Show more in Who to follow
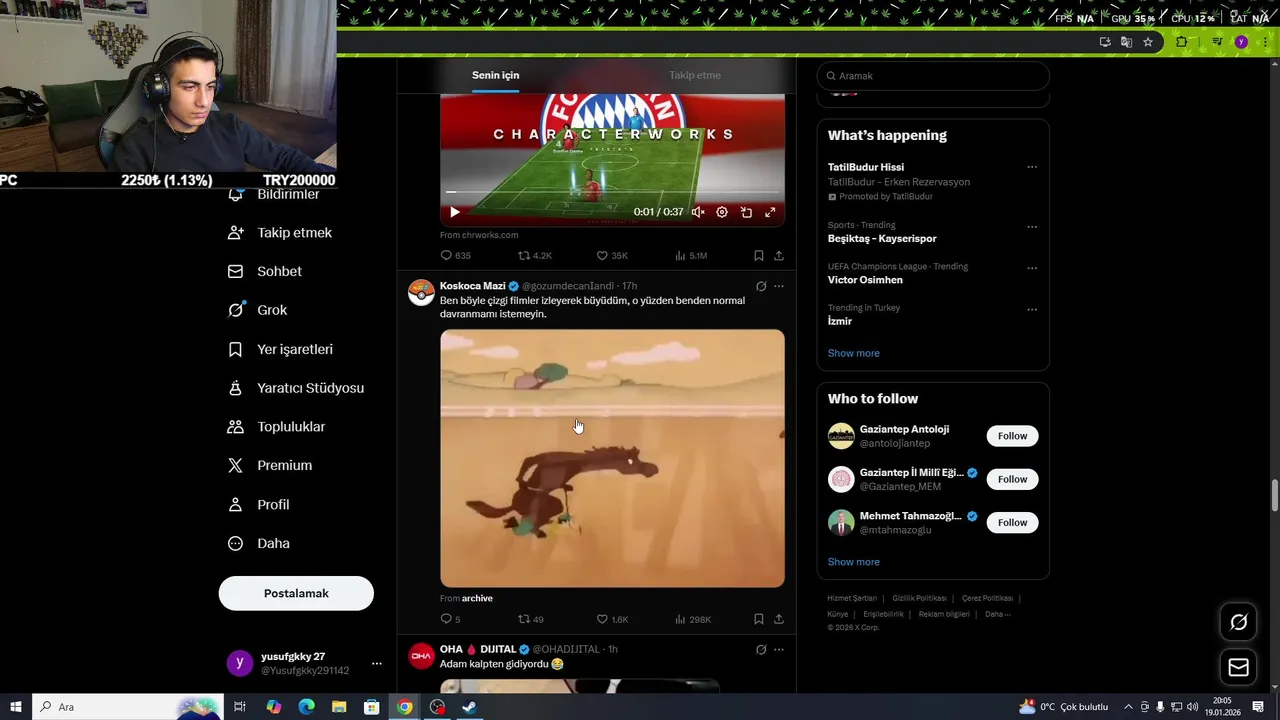This screenshot has height=720, width=1280. pyautogui.click(x=854, y=562)
